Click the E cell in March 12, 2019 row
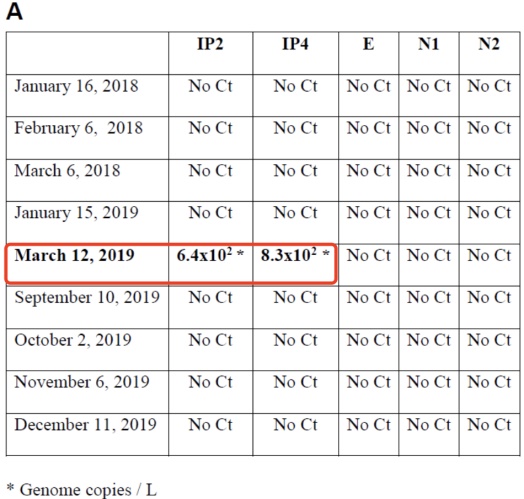The width and height of the screenshot is (524, 499). point(368,255)
